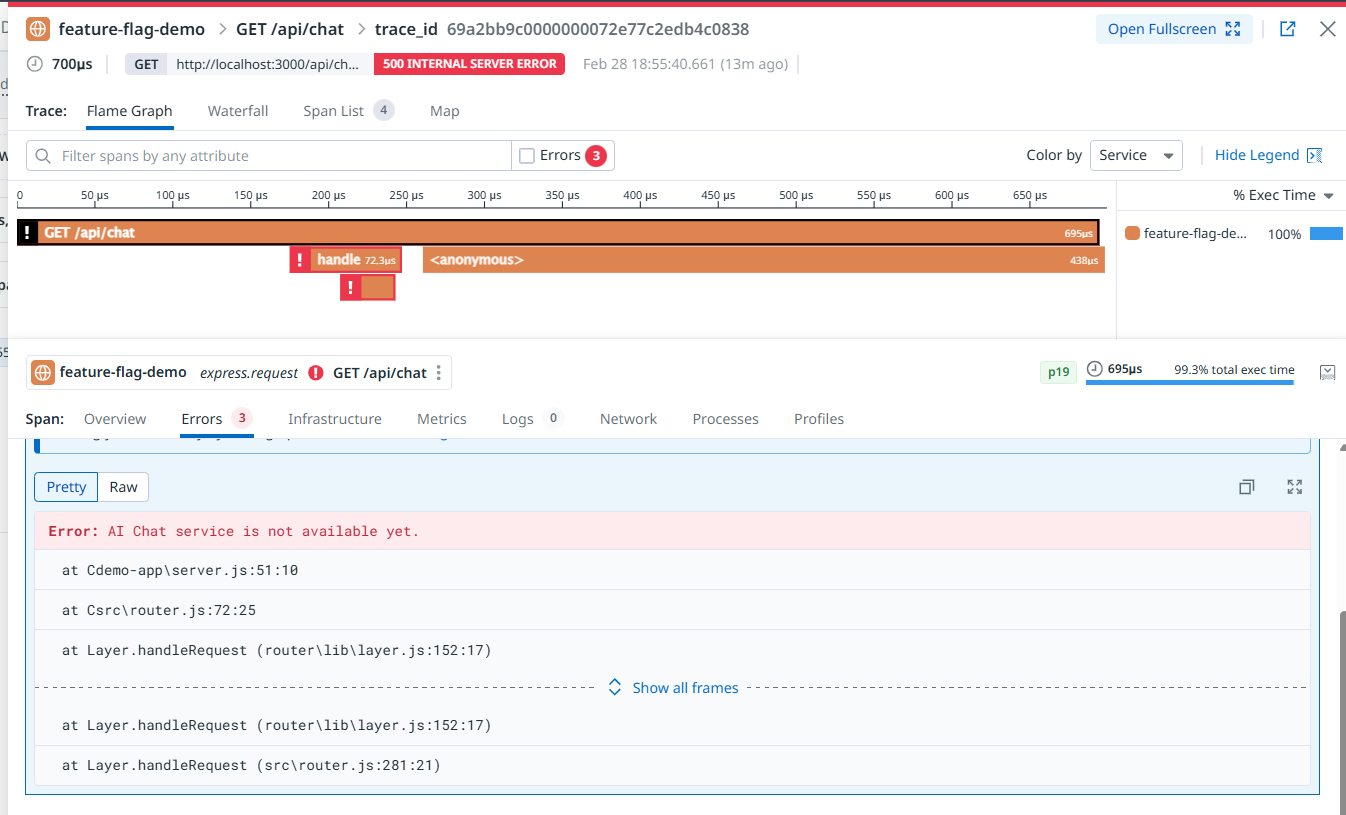
Task: Expand stack trace to fullscreen icon
Action: [1295, 487]
